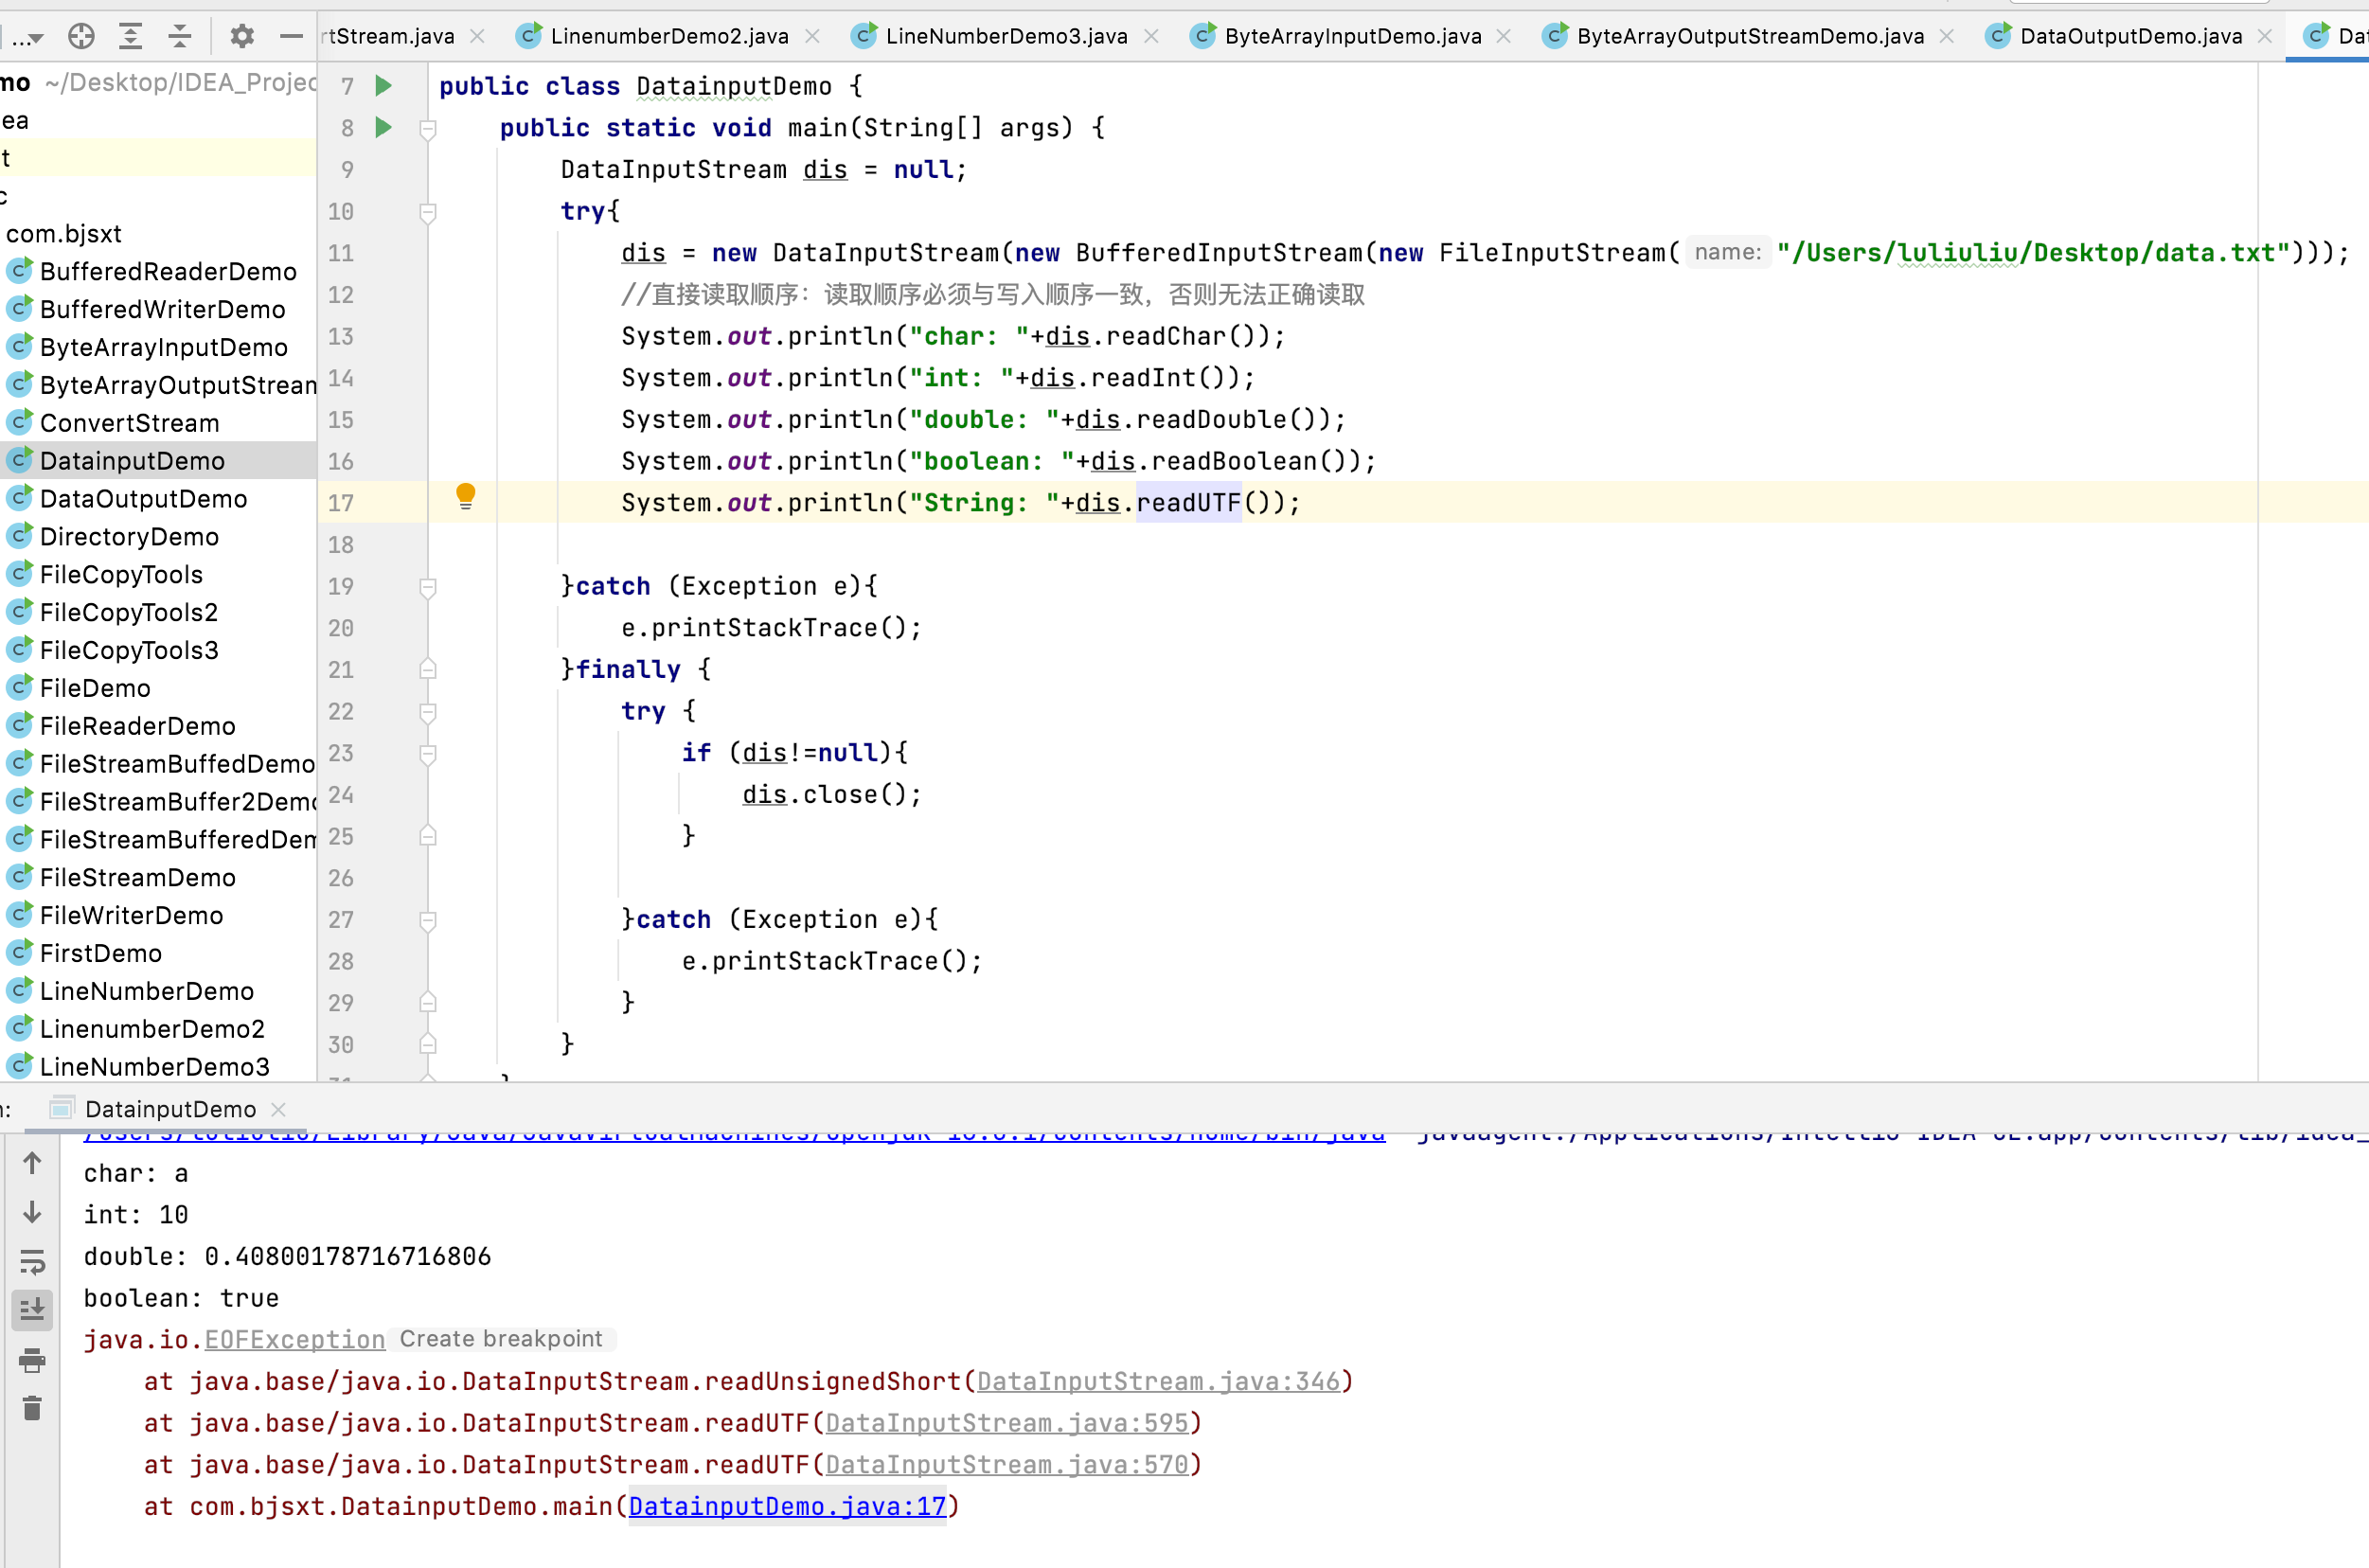The height and width of the screenshot is (1568, 2369).
Task: Click the readUTF method call on line 17
Action: pyautogui.click(x=1188, y=503)
